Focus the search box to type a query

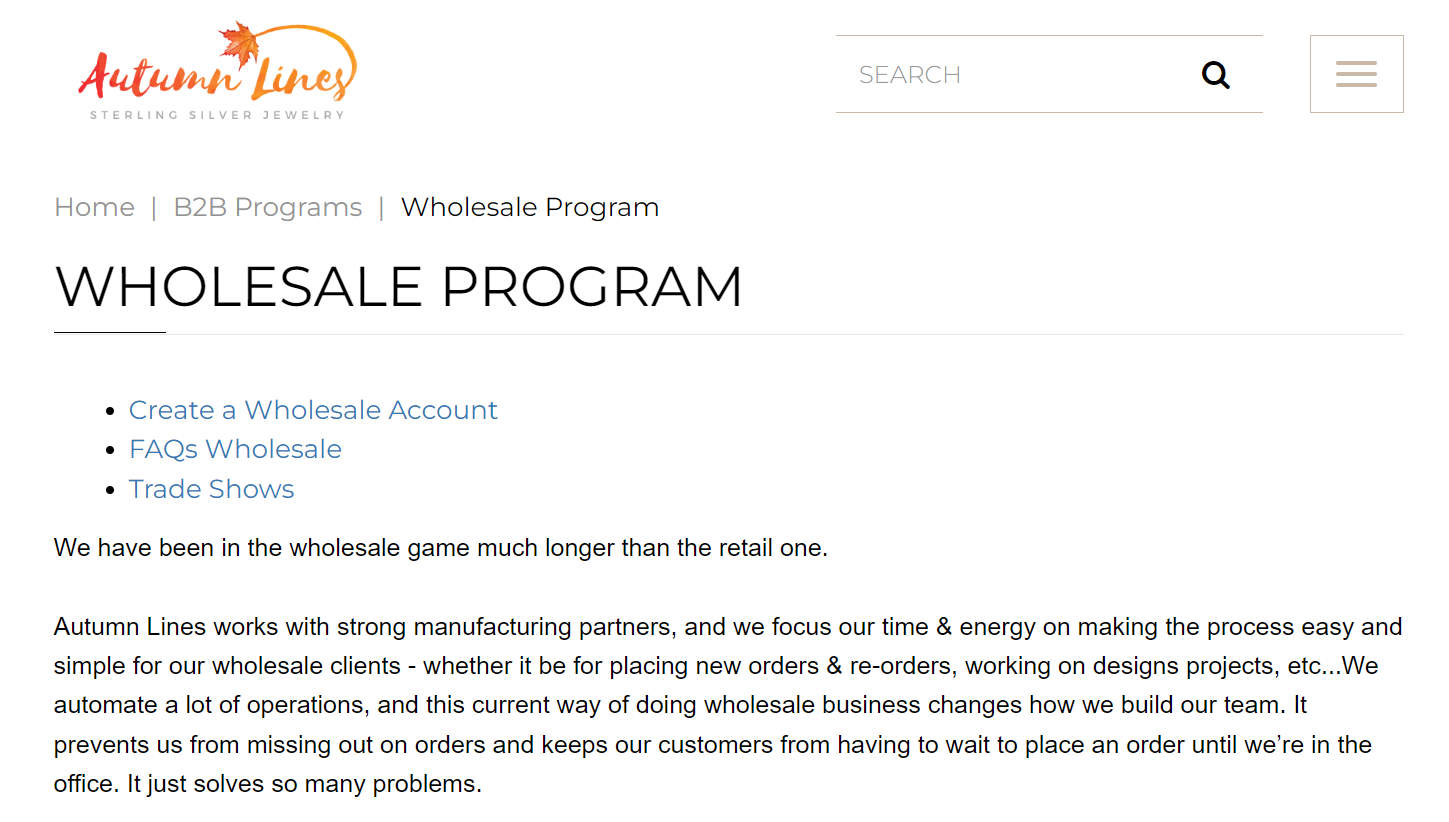1000,74
